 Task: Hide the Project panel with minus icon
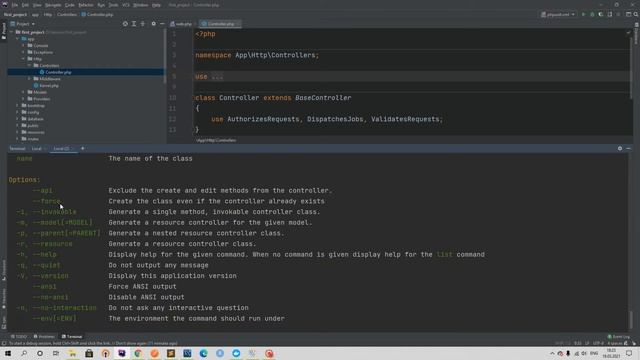(x=162, y=24)
